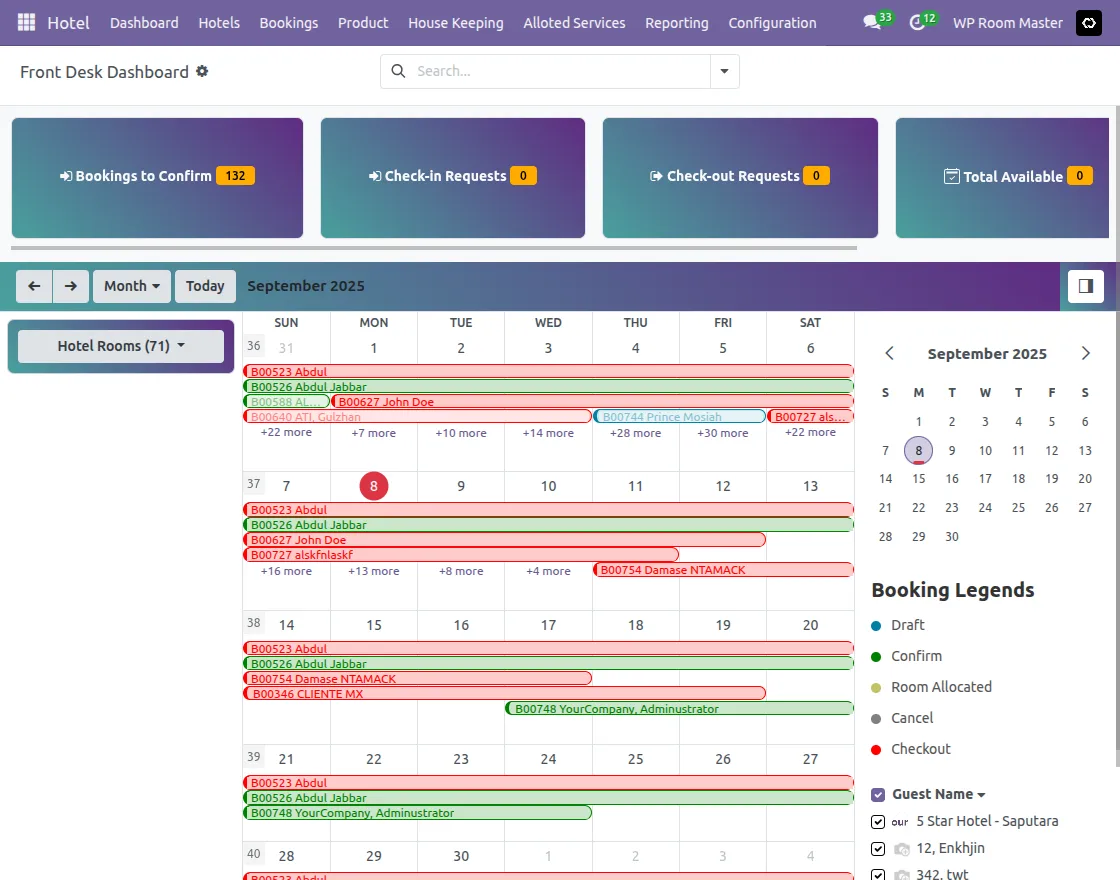Open the Reporting menu

[x=676, y=22]
